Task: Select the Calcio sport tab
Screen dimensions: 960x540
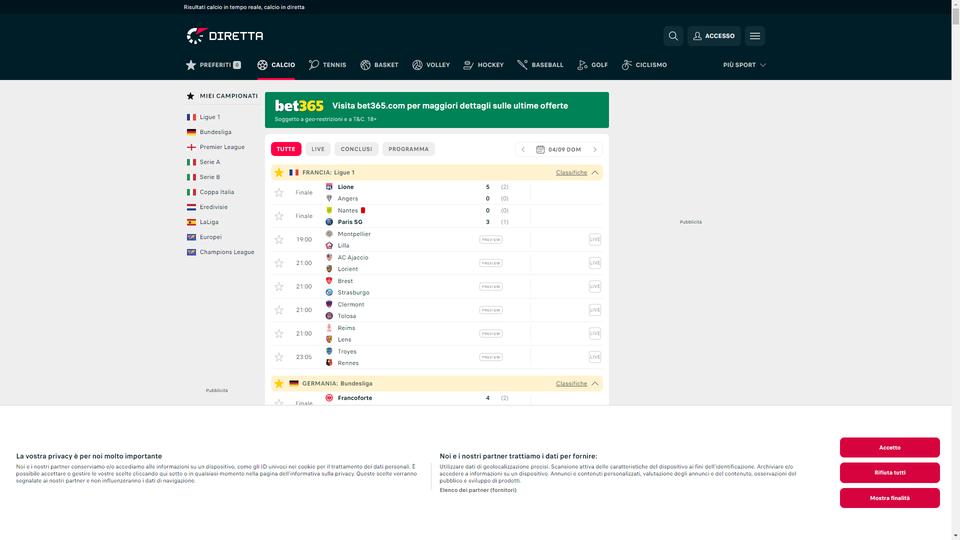Action: pyautogui.click(x=276, y=65)
